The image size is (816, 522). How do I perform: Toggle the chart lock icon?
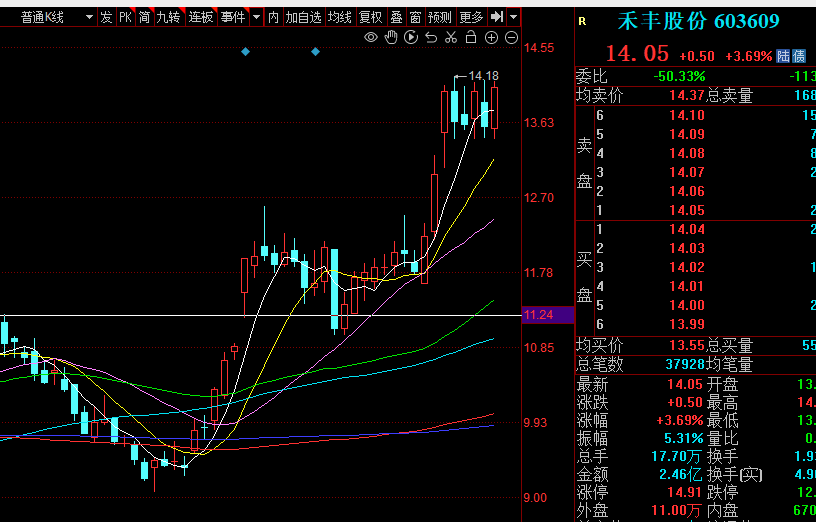tap(471, 36)
